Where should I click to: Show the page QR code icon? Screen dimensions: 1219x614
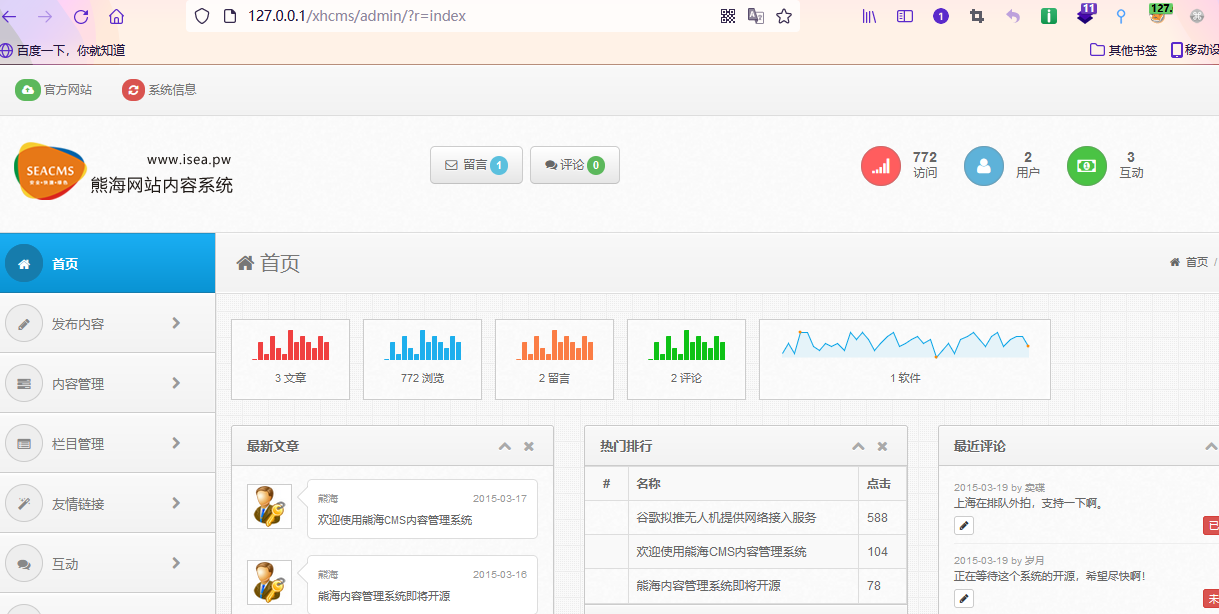click(x=728, y=16)
